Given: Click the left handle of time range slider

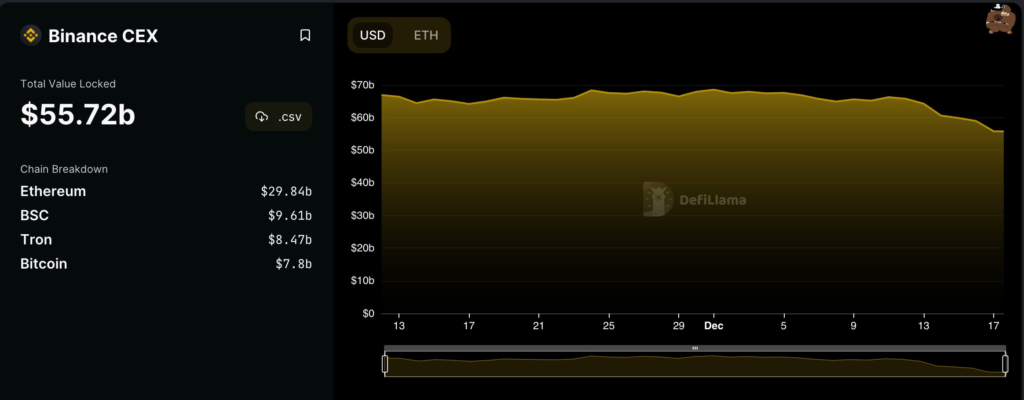Looking at the screenshot, I should [385, 364].
